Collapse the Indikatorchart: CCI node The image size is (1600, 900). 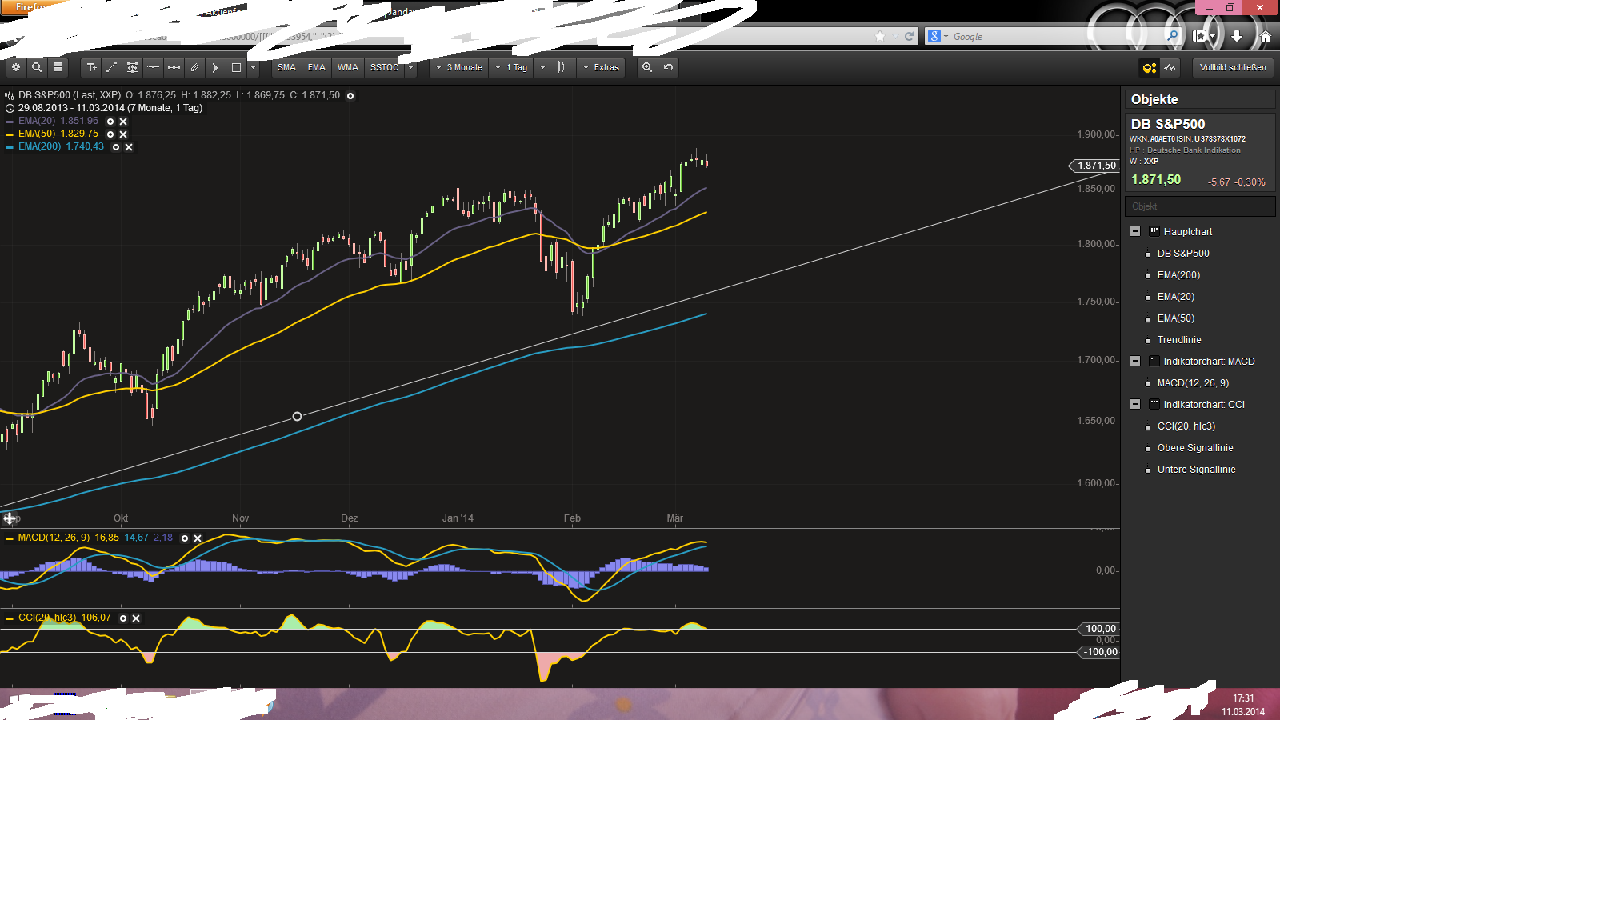[x=1135, y=404]
